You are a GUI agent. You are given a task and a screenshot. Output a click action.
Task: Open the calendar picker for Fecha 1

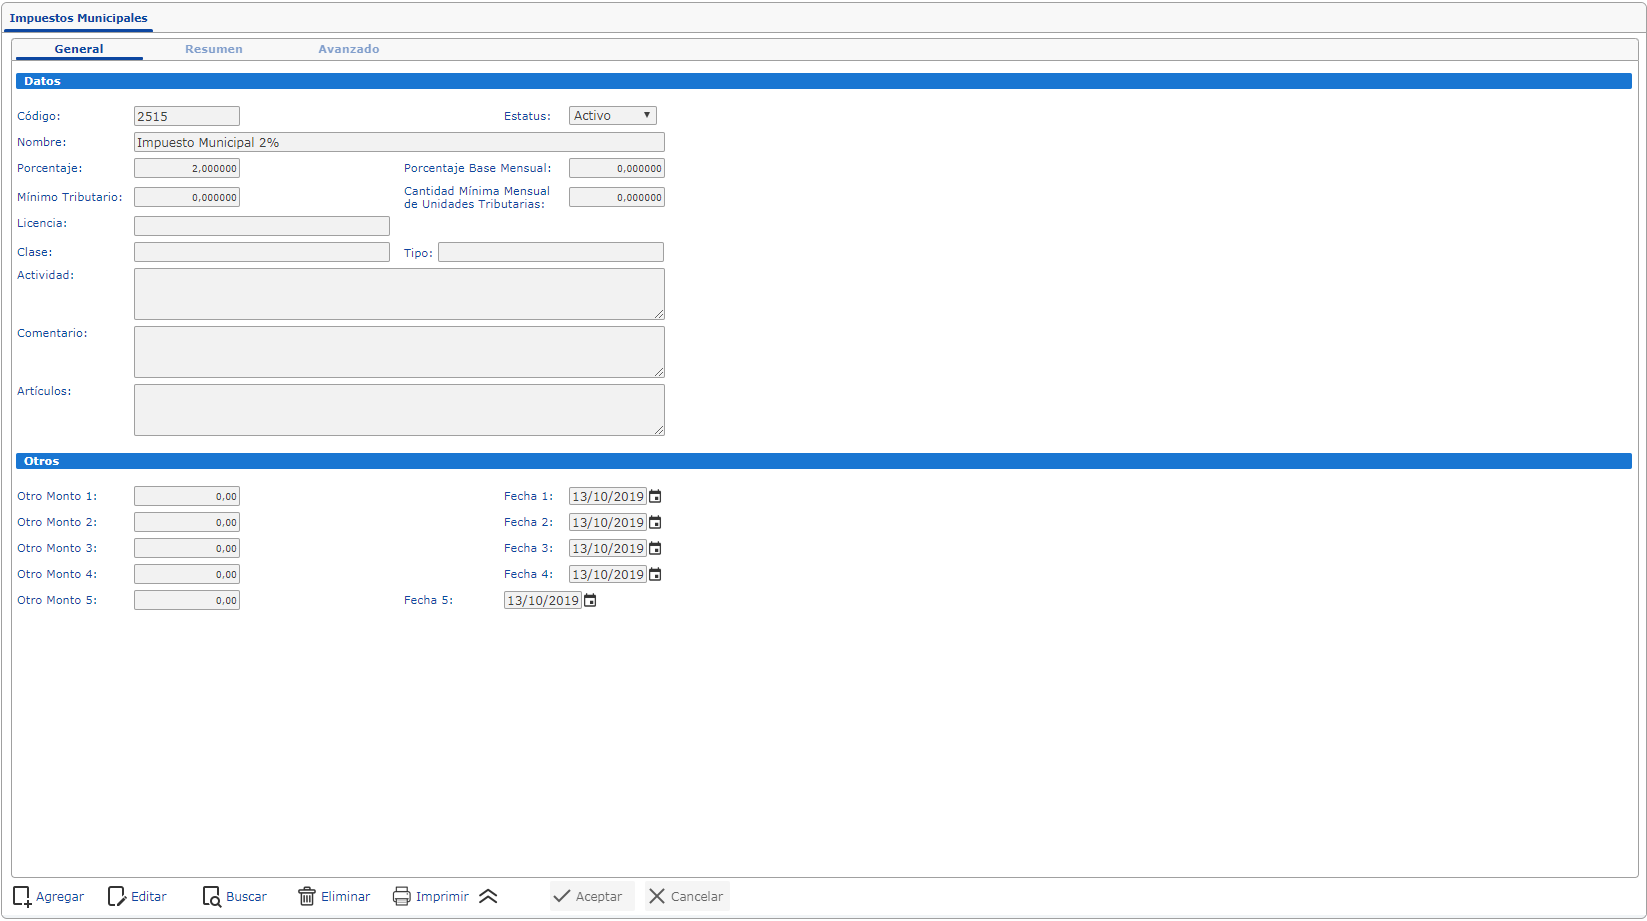point(656,497)
